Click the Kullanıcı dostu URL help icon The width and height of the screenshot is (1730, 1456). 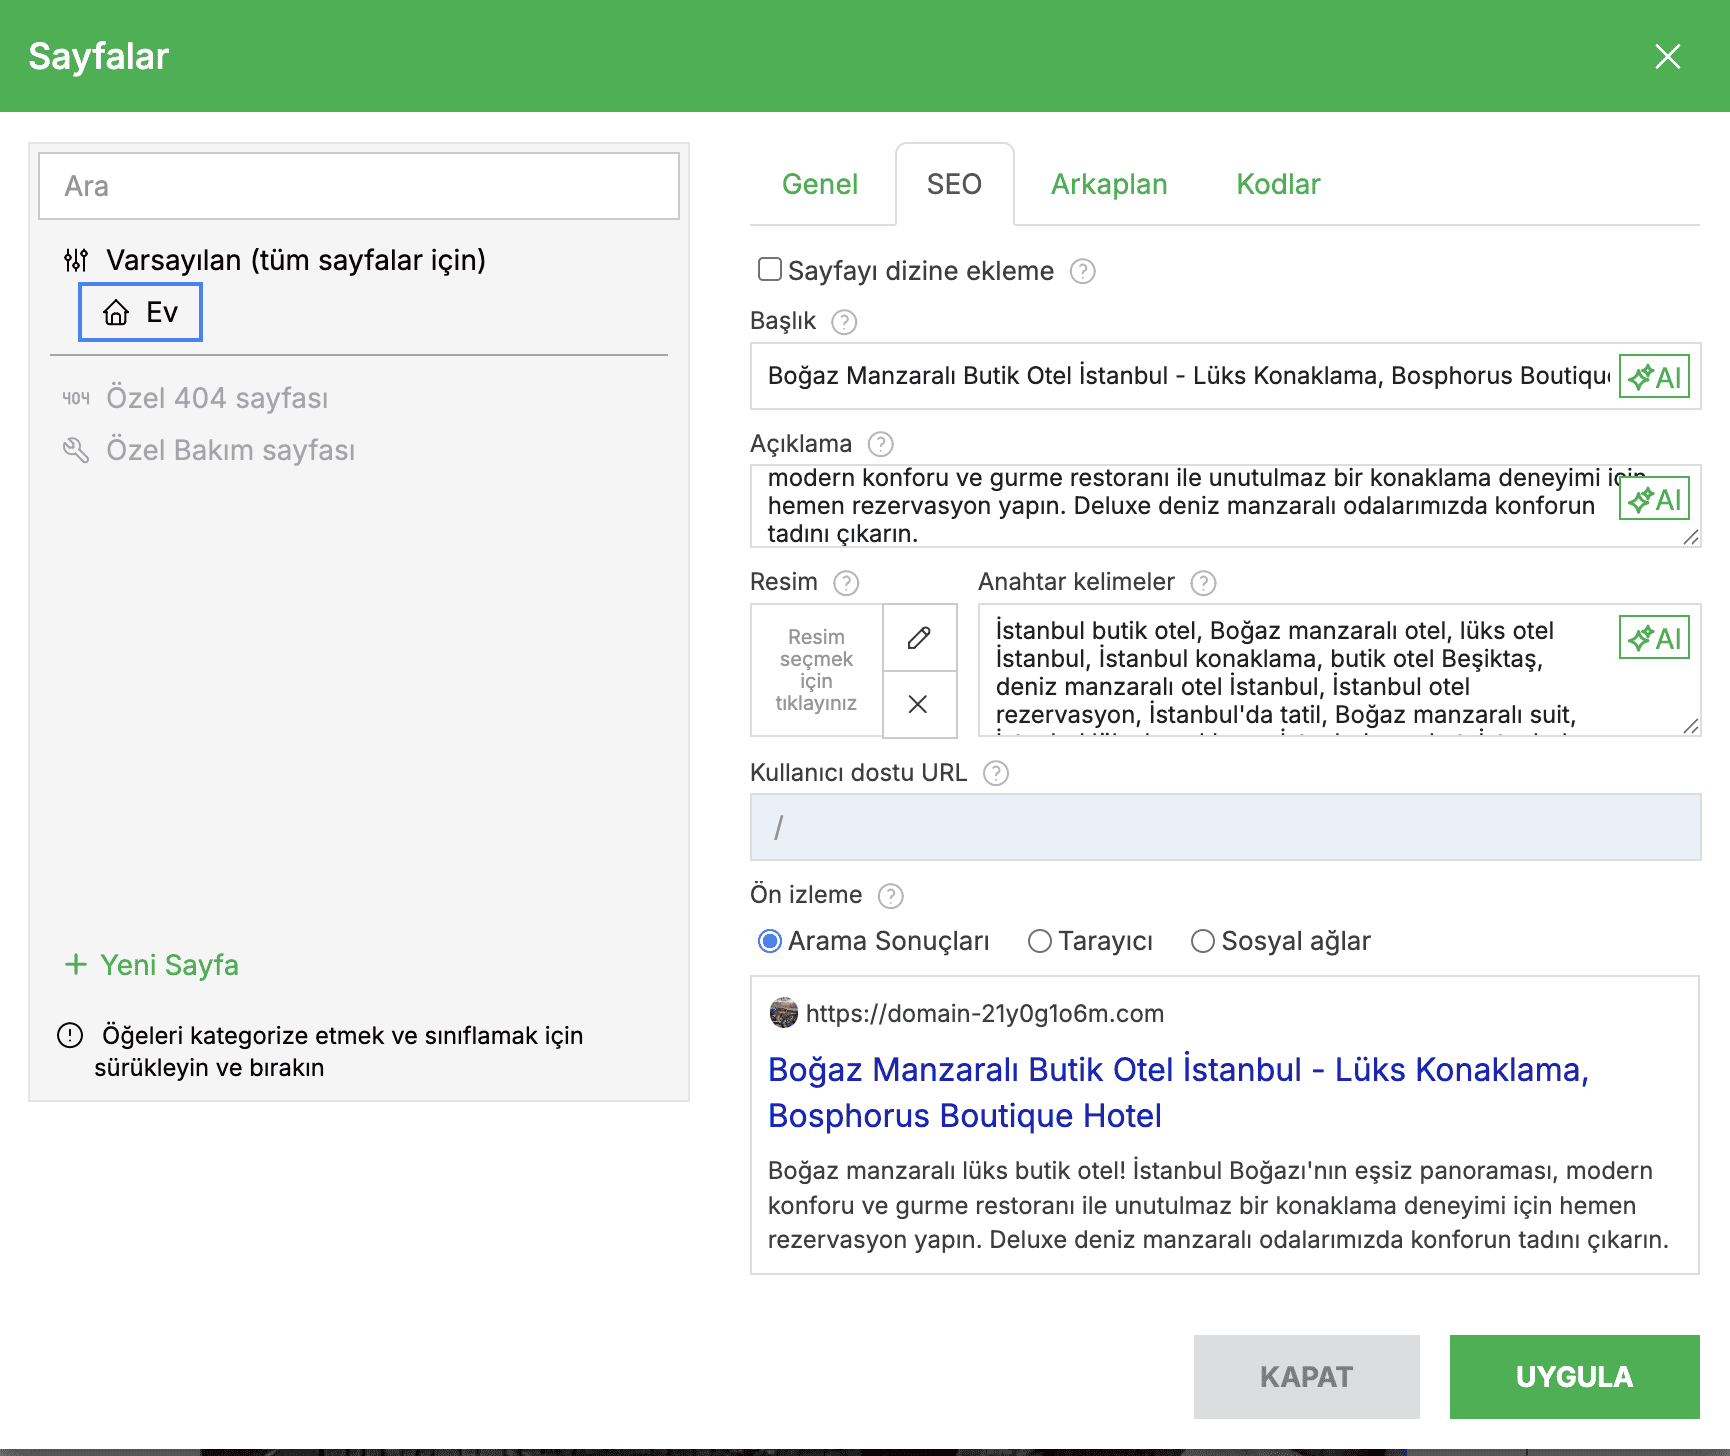[994, 773]
